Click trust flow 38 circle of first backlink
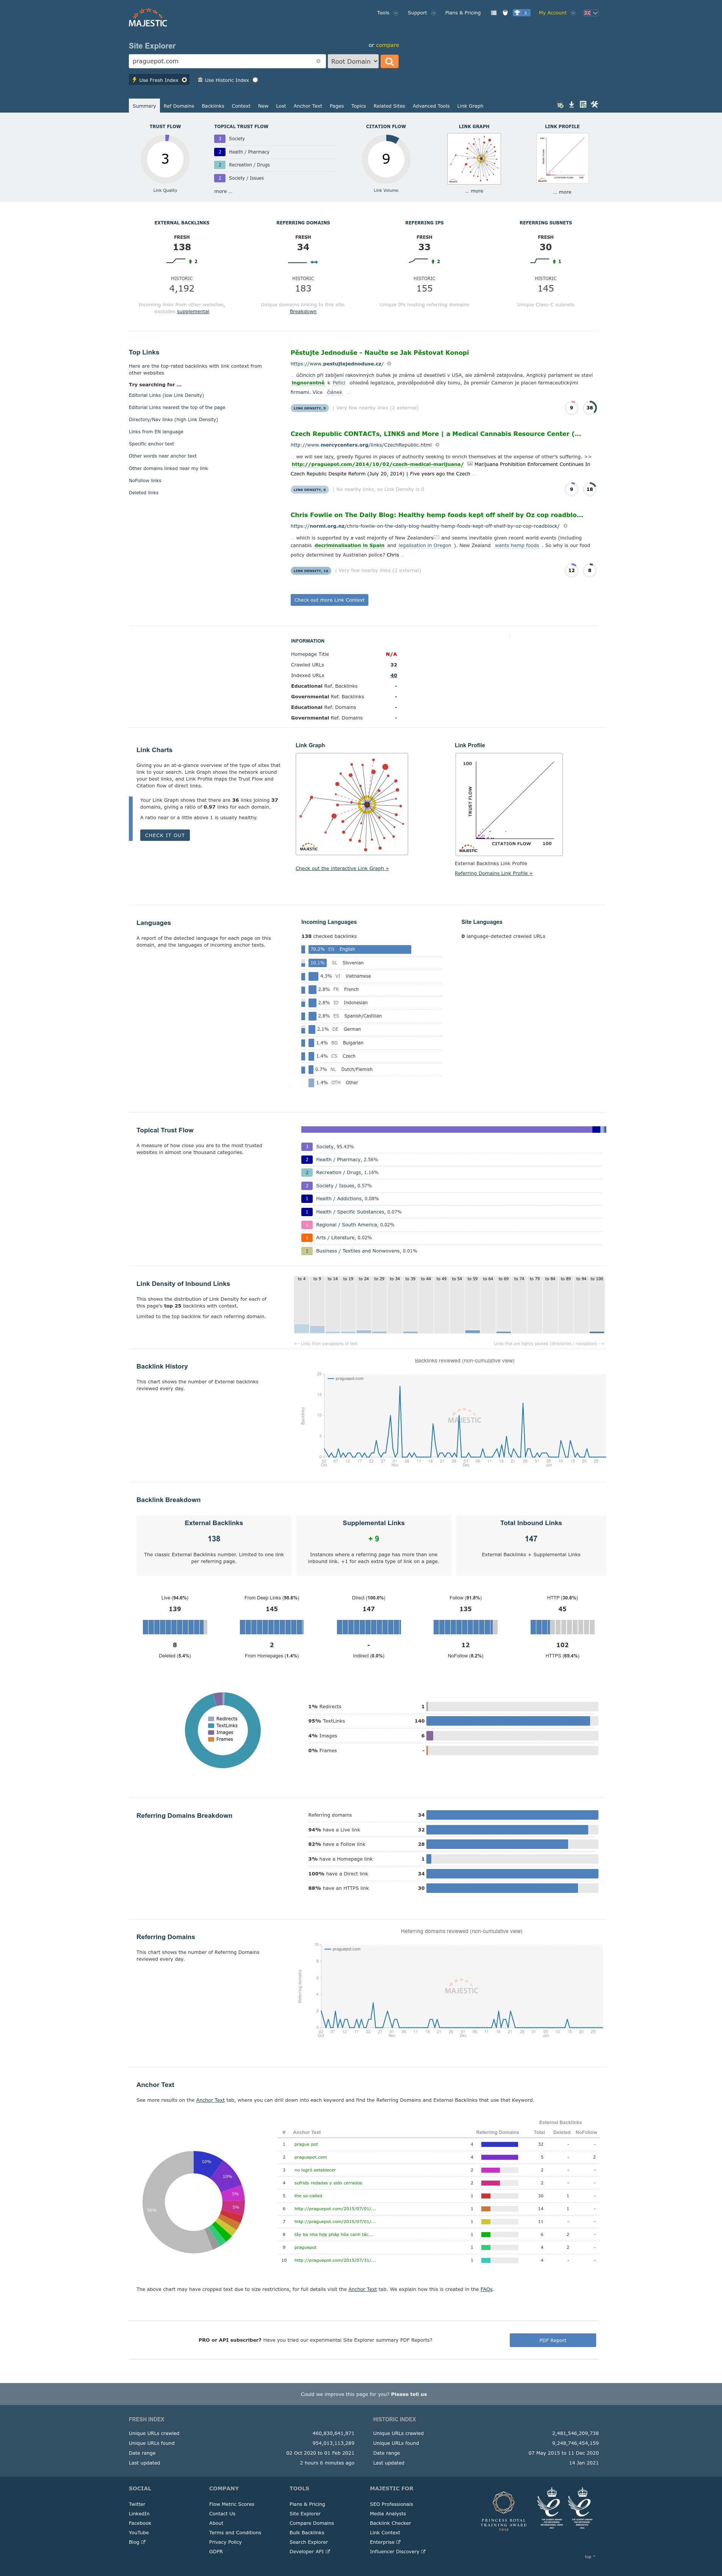 click(590, 407)
